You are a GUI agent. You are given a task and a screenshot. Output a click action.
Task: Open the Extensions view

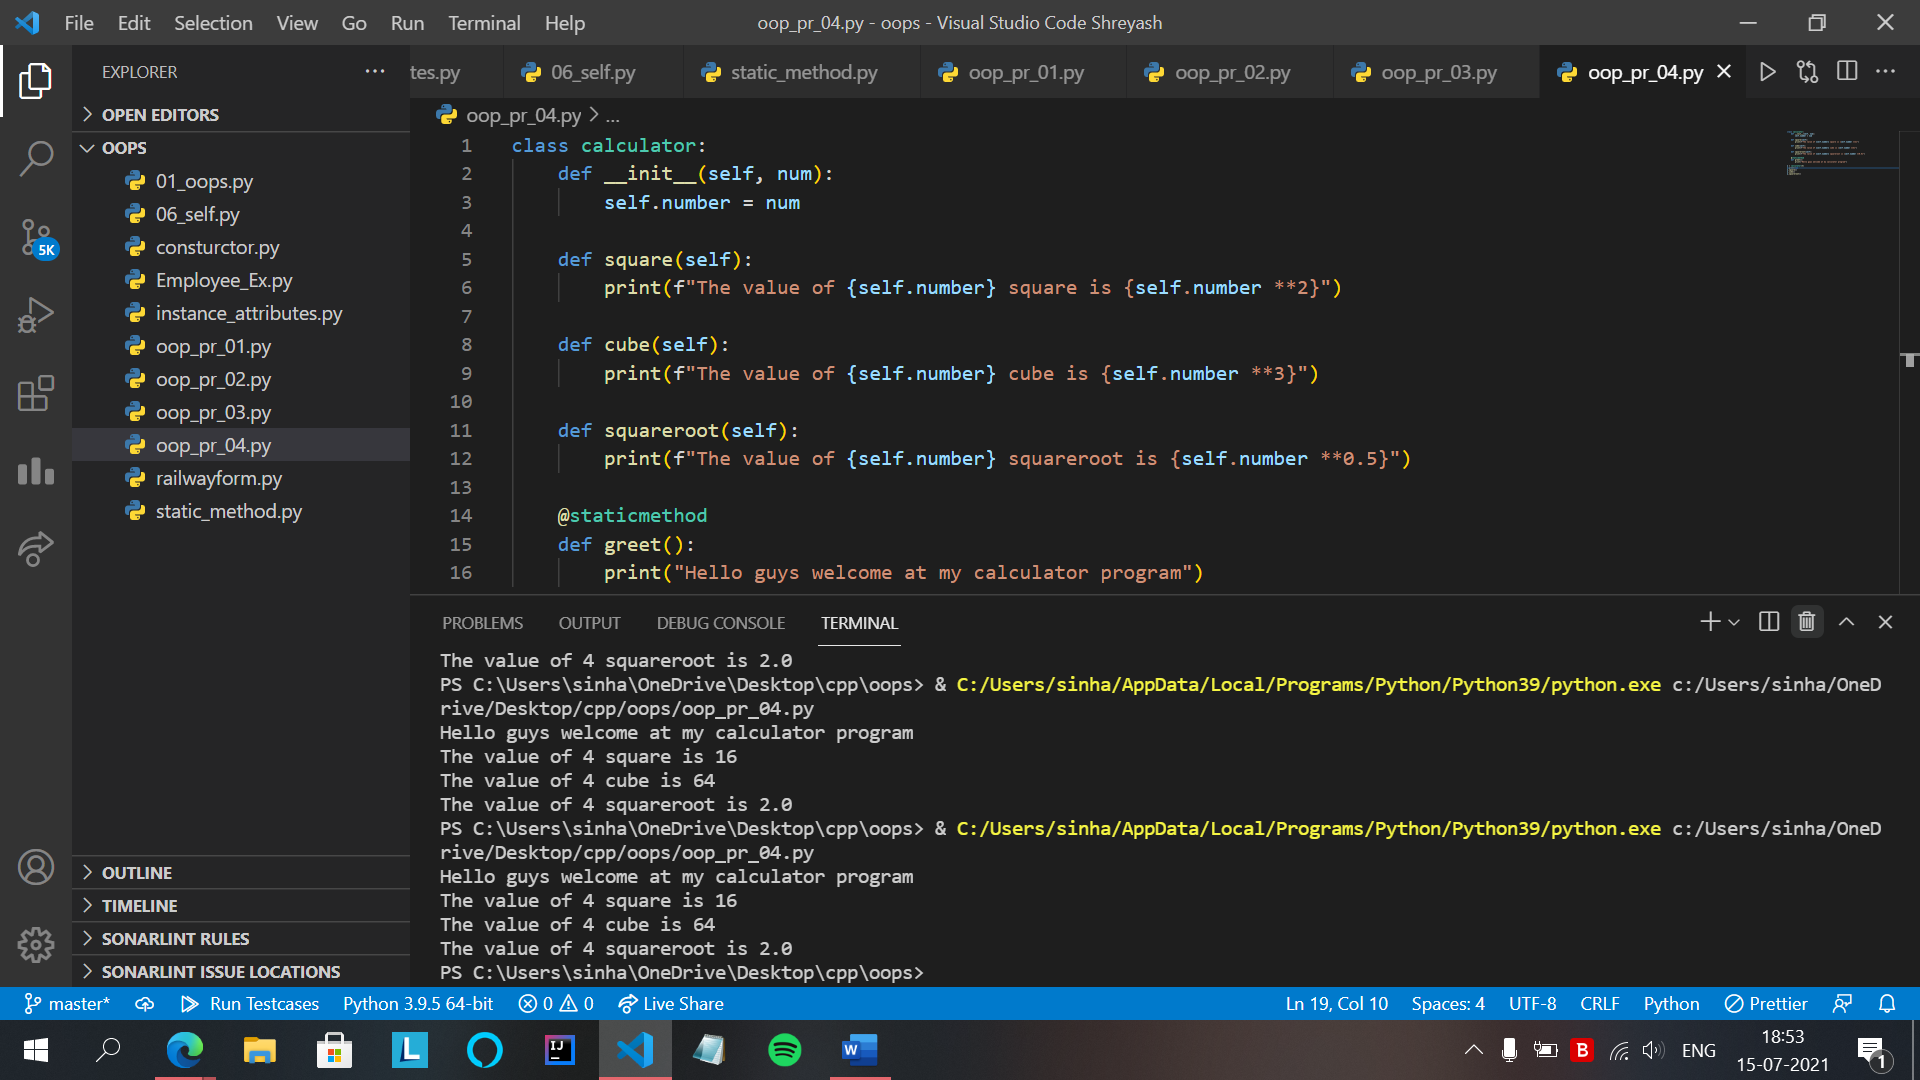[x=36, y=394]
